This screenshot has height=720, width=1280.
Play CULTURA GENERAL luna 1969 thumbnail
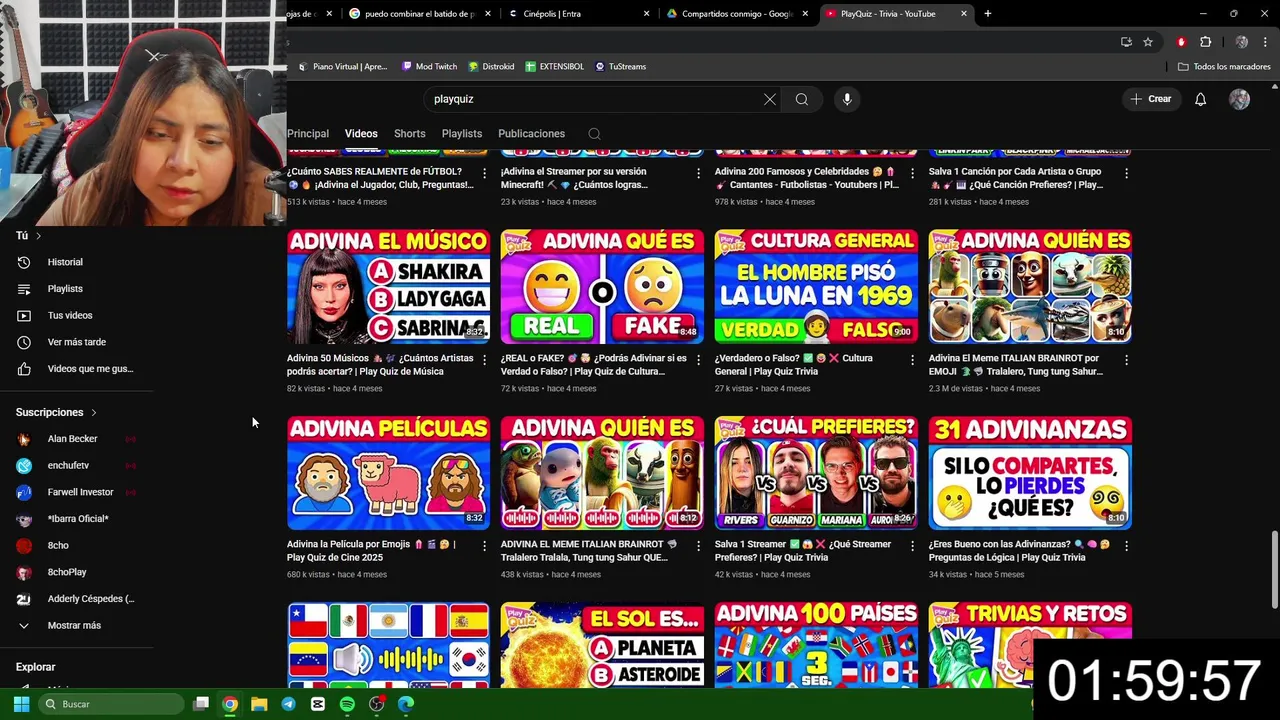(x=816, y=287)
